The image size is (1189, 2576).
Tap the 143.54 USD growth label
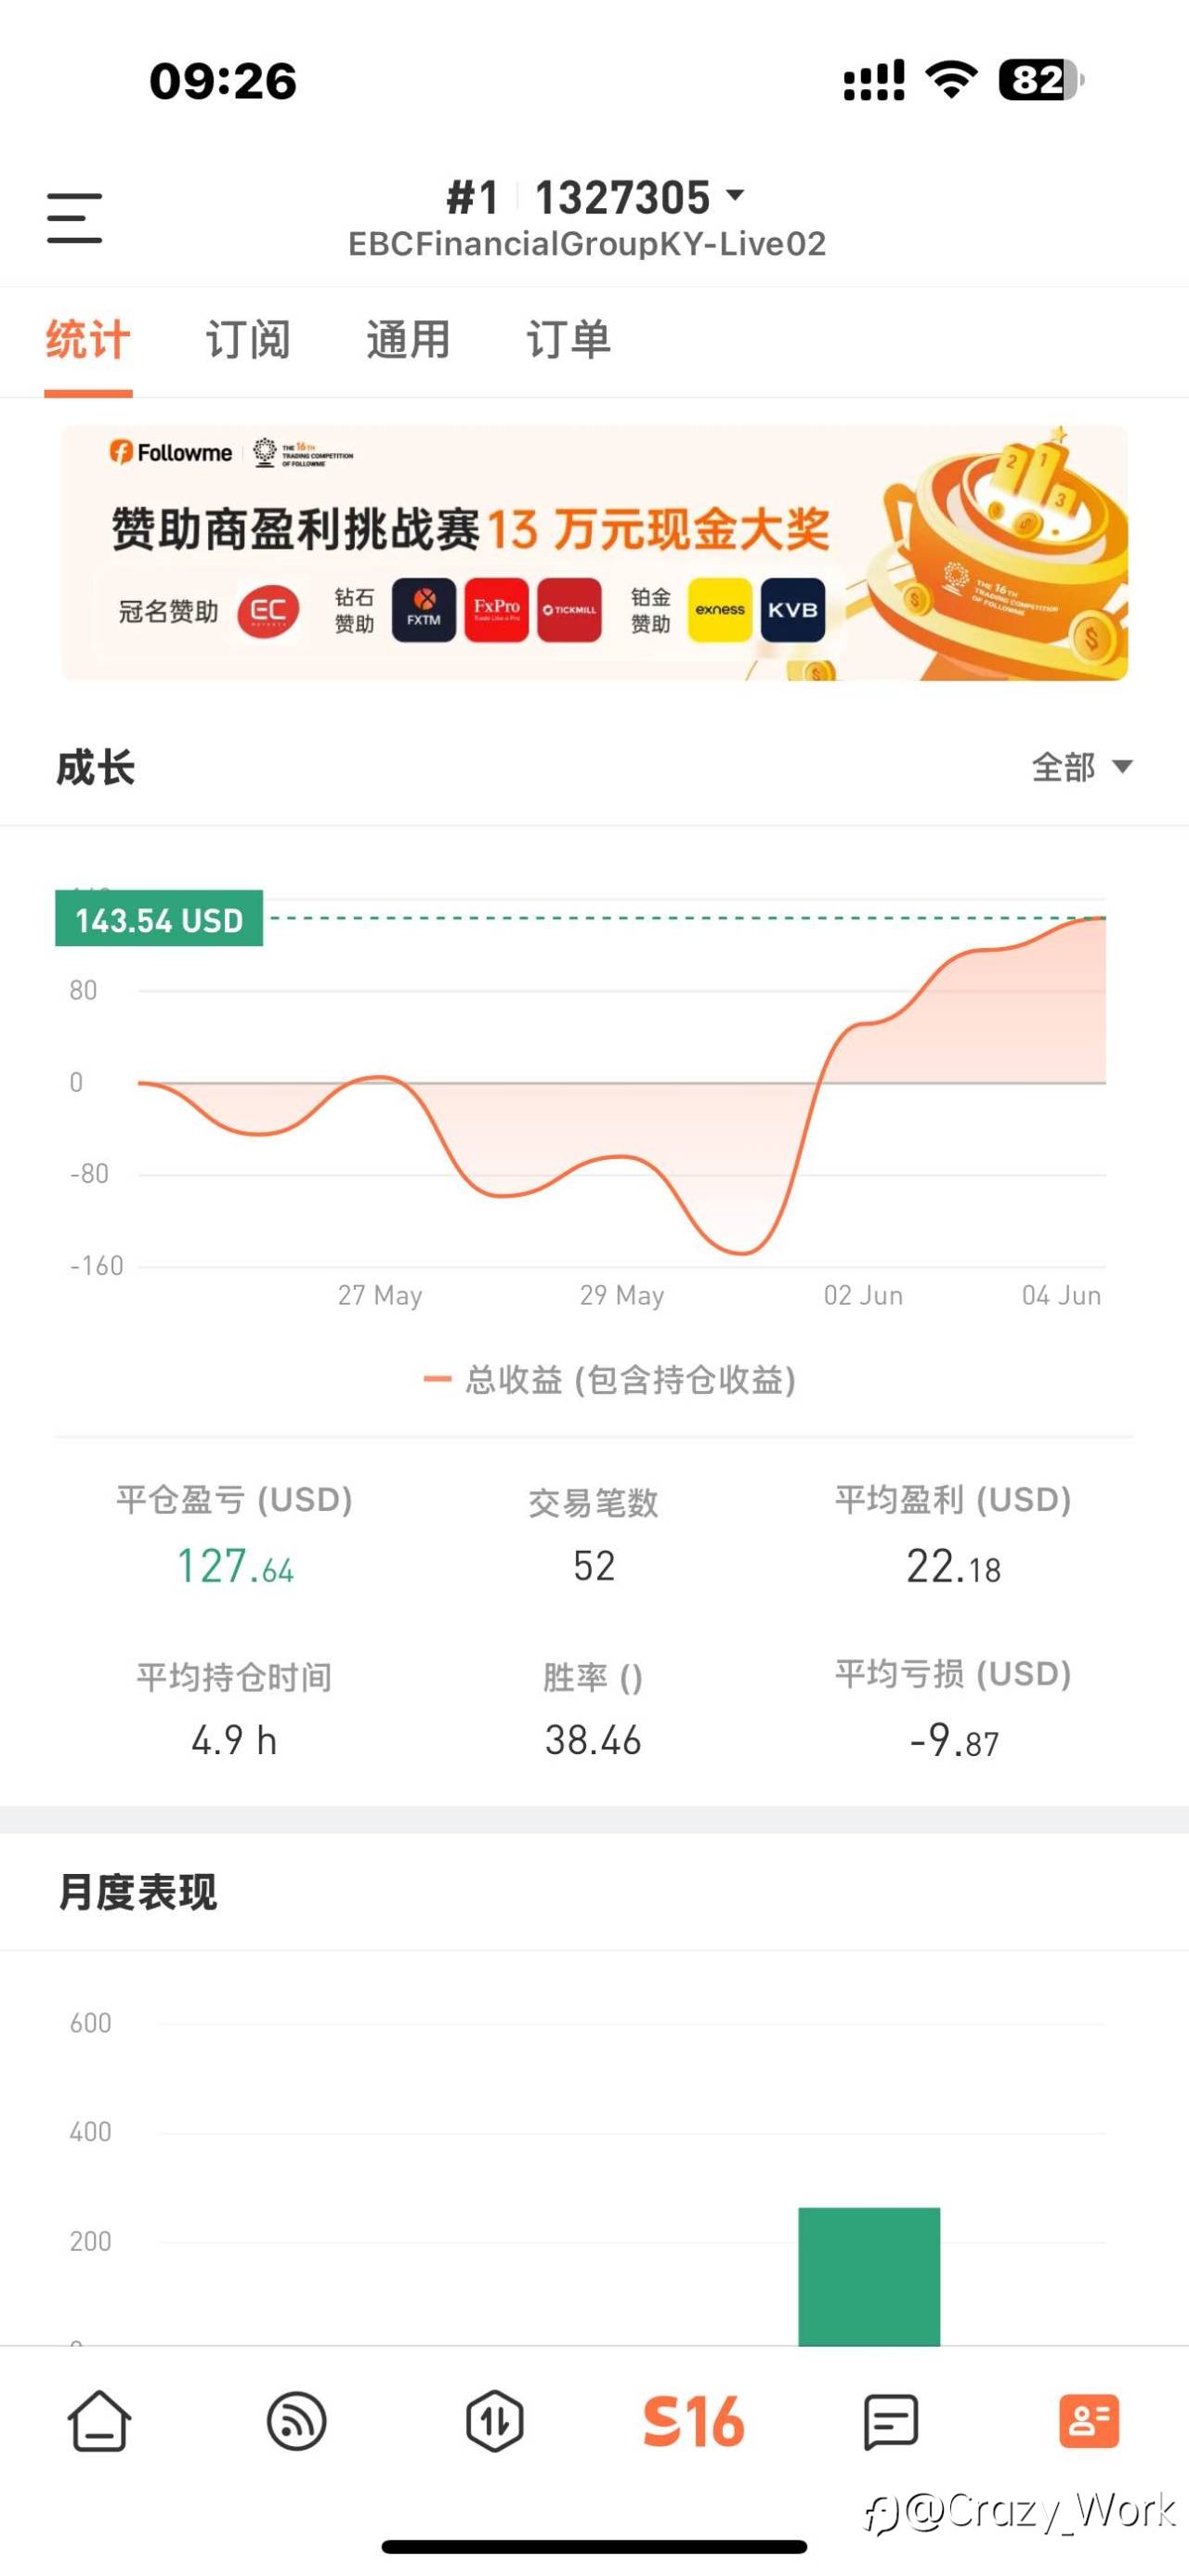(x=159, y=919)
